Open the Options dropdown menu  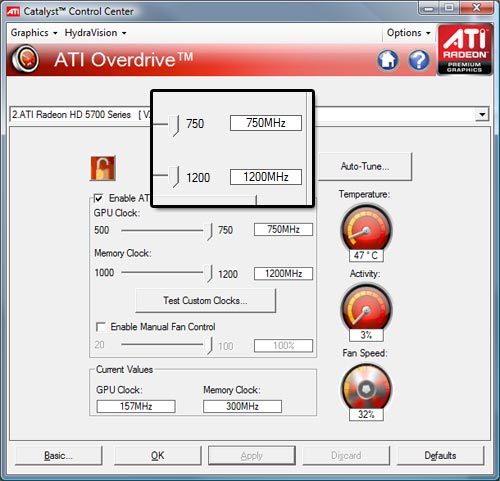click(408, 33)
